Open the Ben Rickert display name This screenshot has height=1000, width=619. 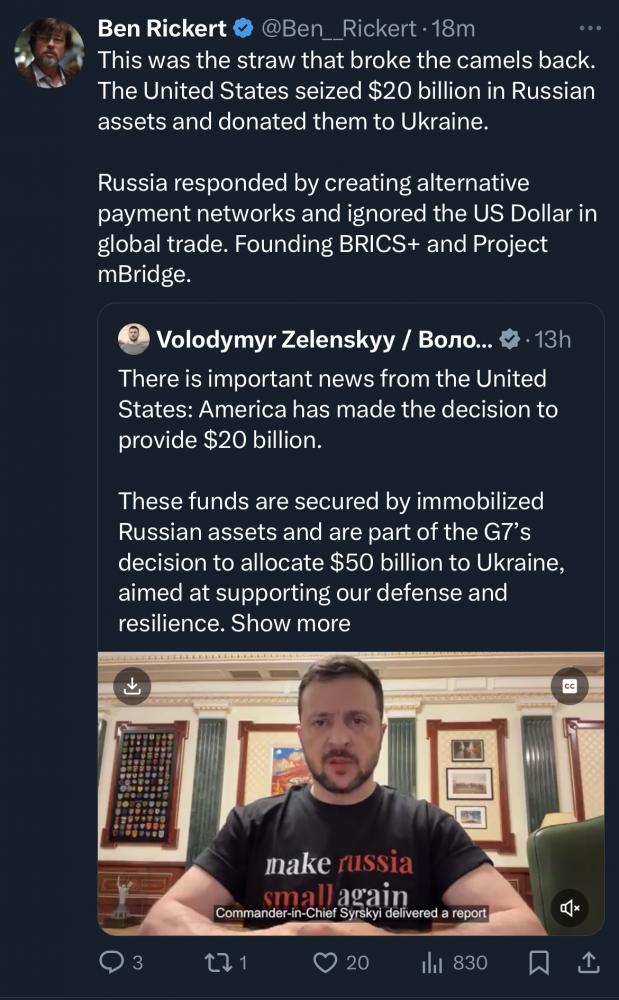(162, 30)
